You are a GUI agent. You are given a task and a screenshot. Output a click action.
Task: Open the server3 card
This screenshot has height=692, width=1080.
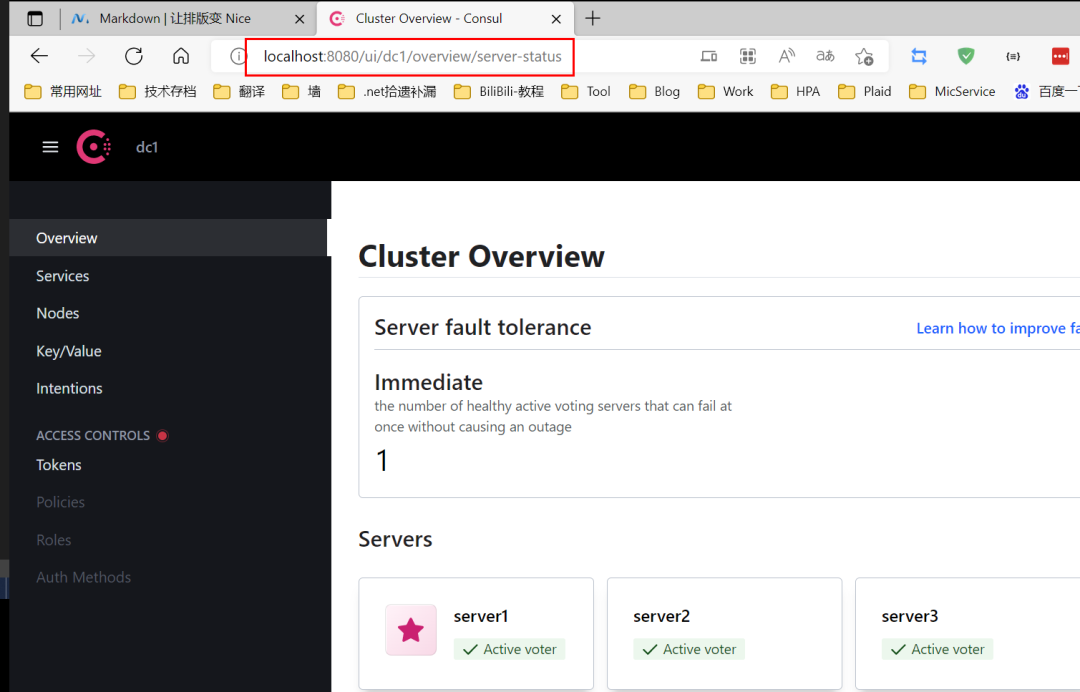pyautogui.click(x=968, y=633)
